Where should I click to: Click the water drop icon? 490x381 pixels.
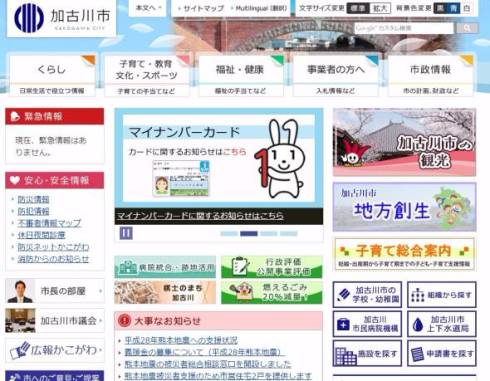[418, 324]
